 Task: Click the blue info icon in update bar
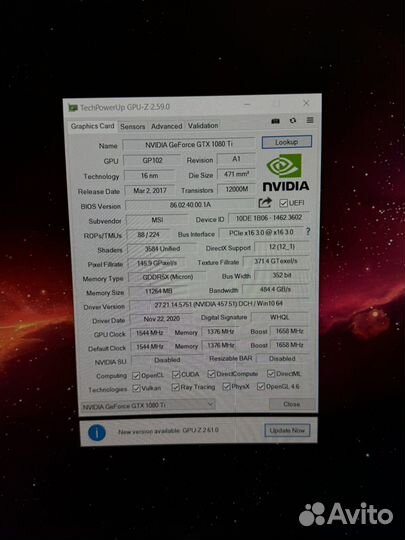pos(97,433)
